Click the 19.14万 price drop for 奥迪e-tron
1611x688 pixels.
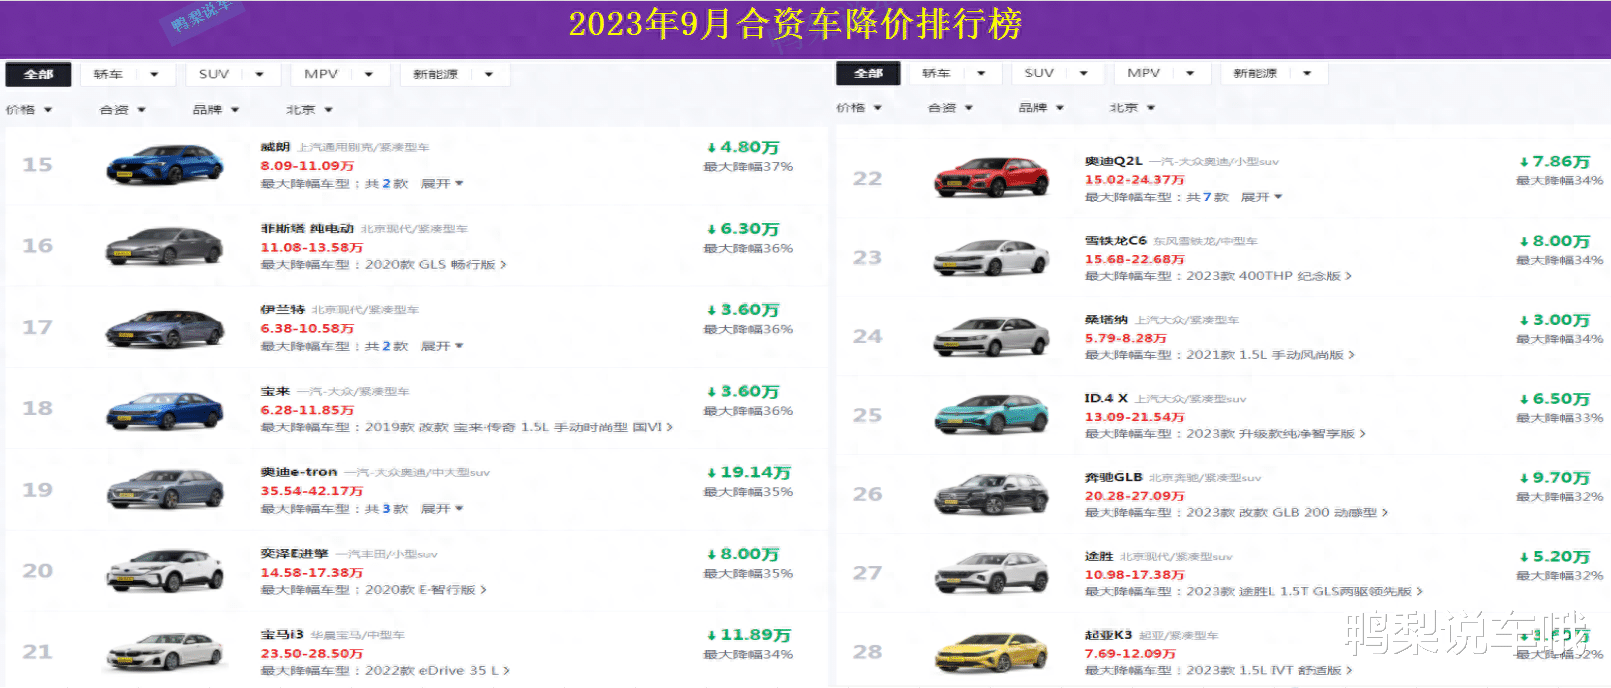point(749,472)
